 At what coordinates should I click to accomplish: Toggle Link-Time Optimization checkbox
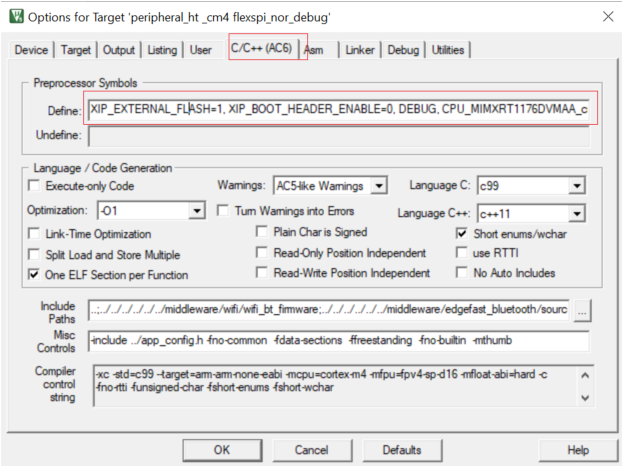[36, 232]
